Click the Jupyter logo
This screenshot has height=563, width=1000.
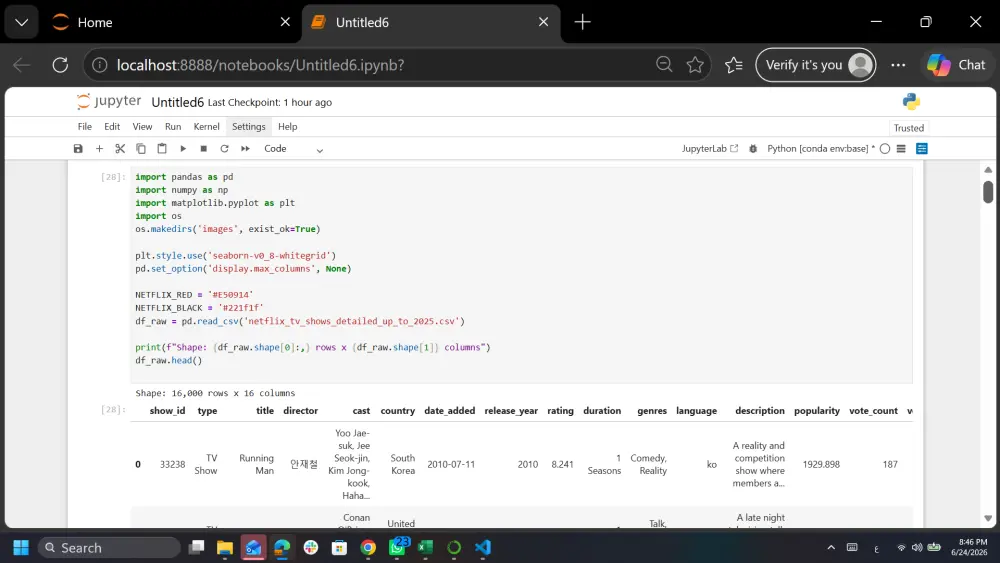(x=109, y=101)
